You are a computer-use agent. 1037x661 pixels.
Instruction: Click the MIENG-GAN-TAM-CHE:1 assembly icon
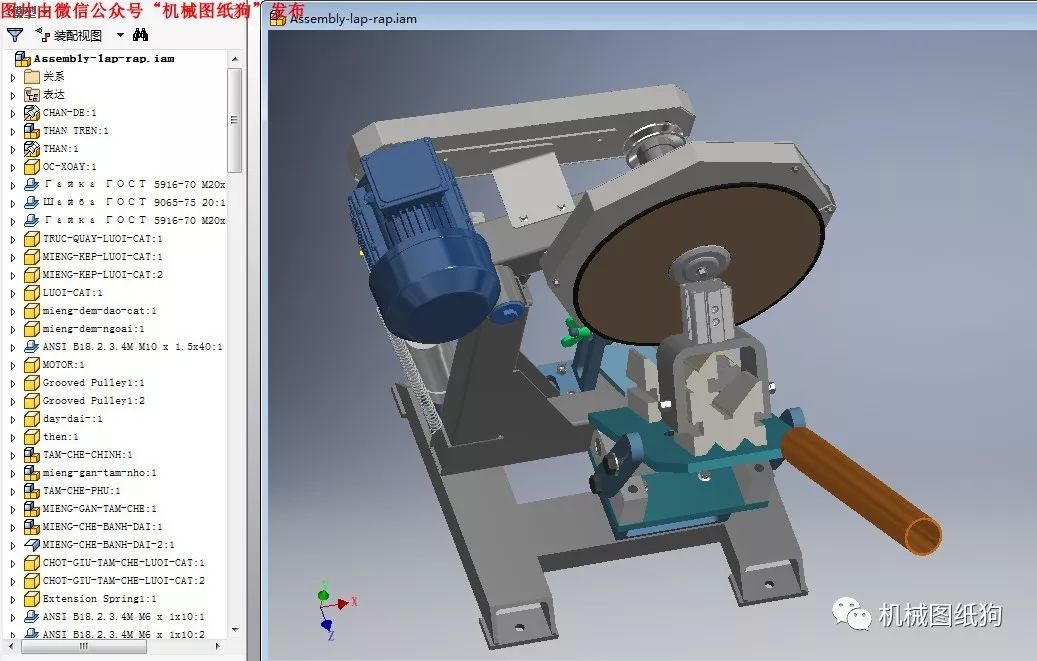[32, 508]
